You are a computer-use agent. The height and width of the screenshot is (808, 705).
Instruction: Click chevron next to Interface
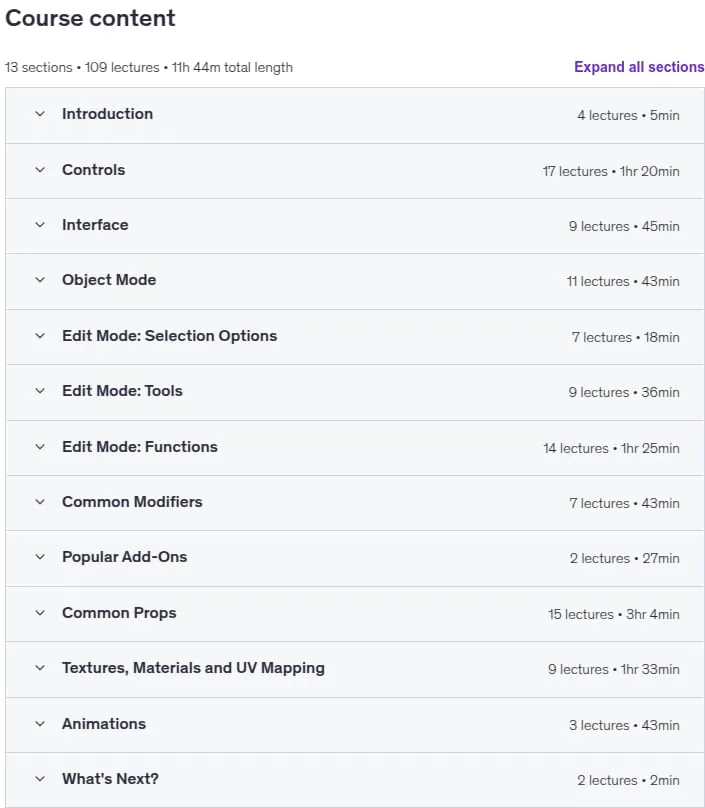click(x=40, y=225)
